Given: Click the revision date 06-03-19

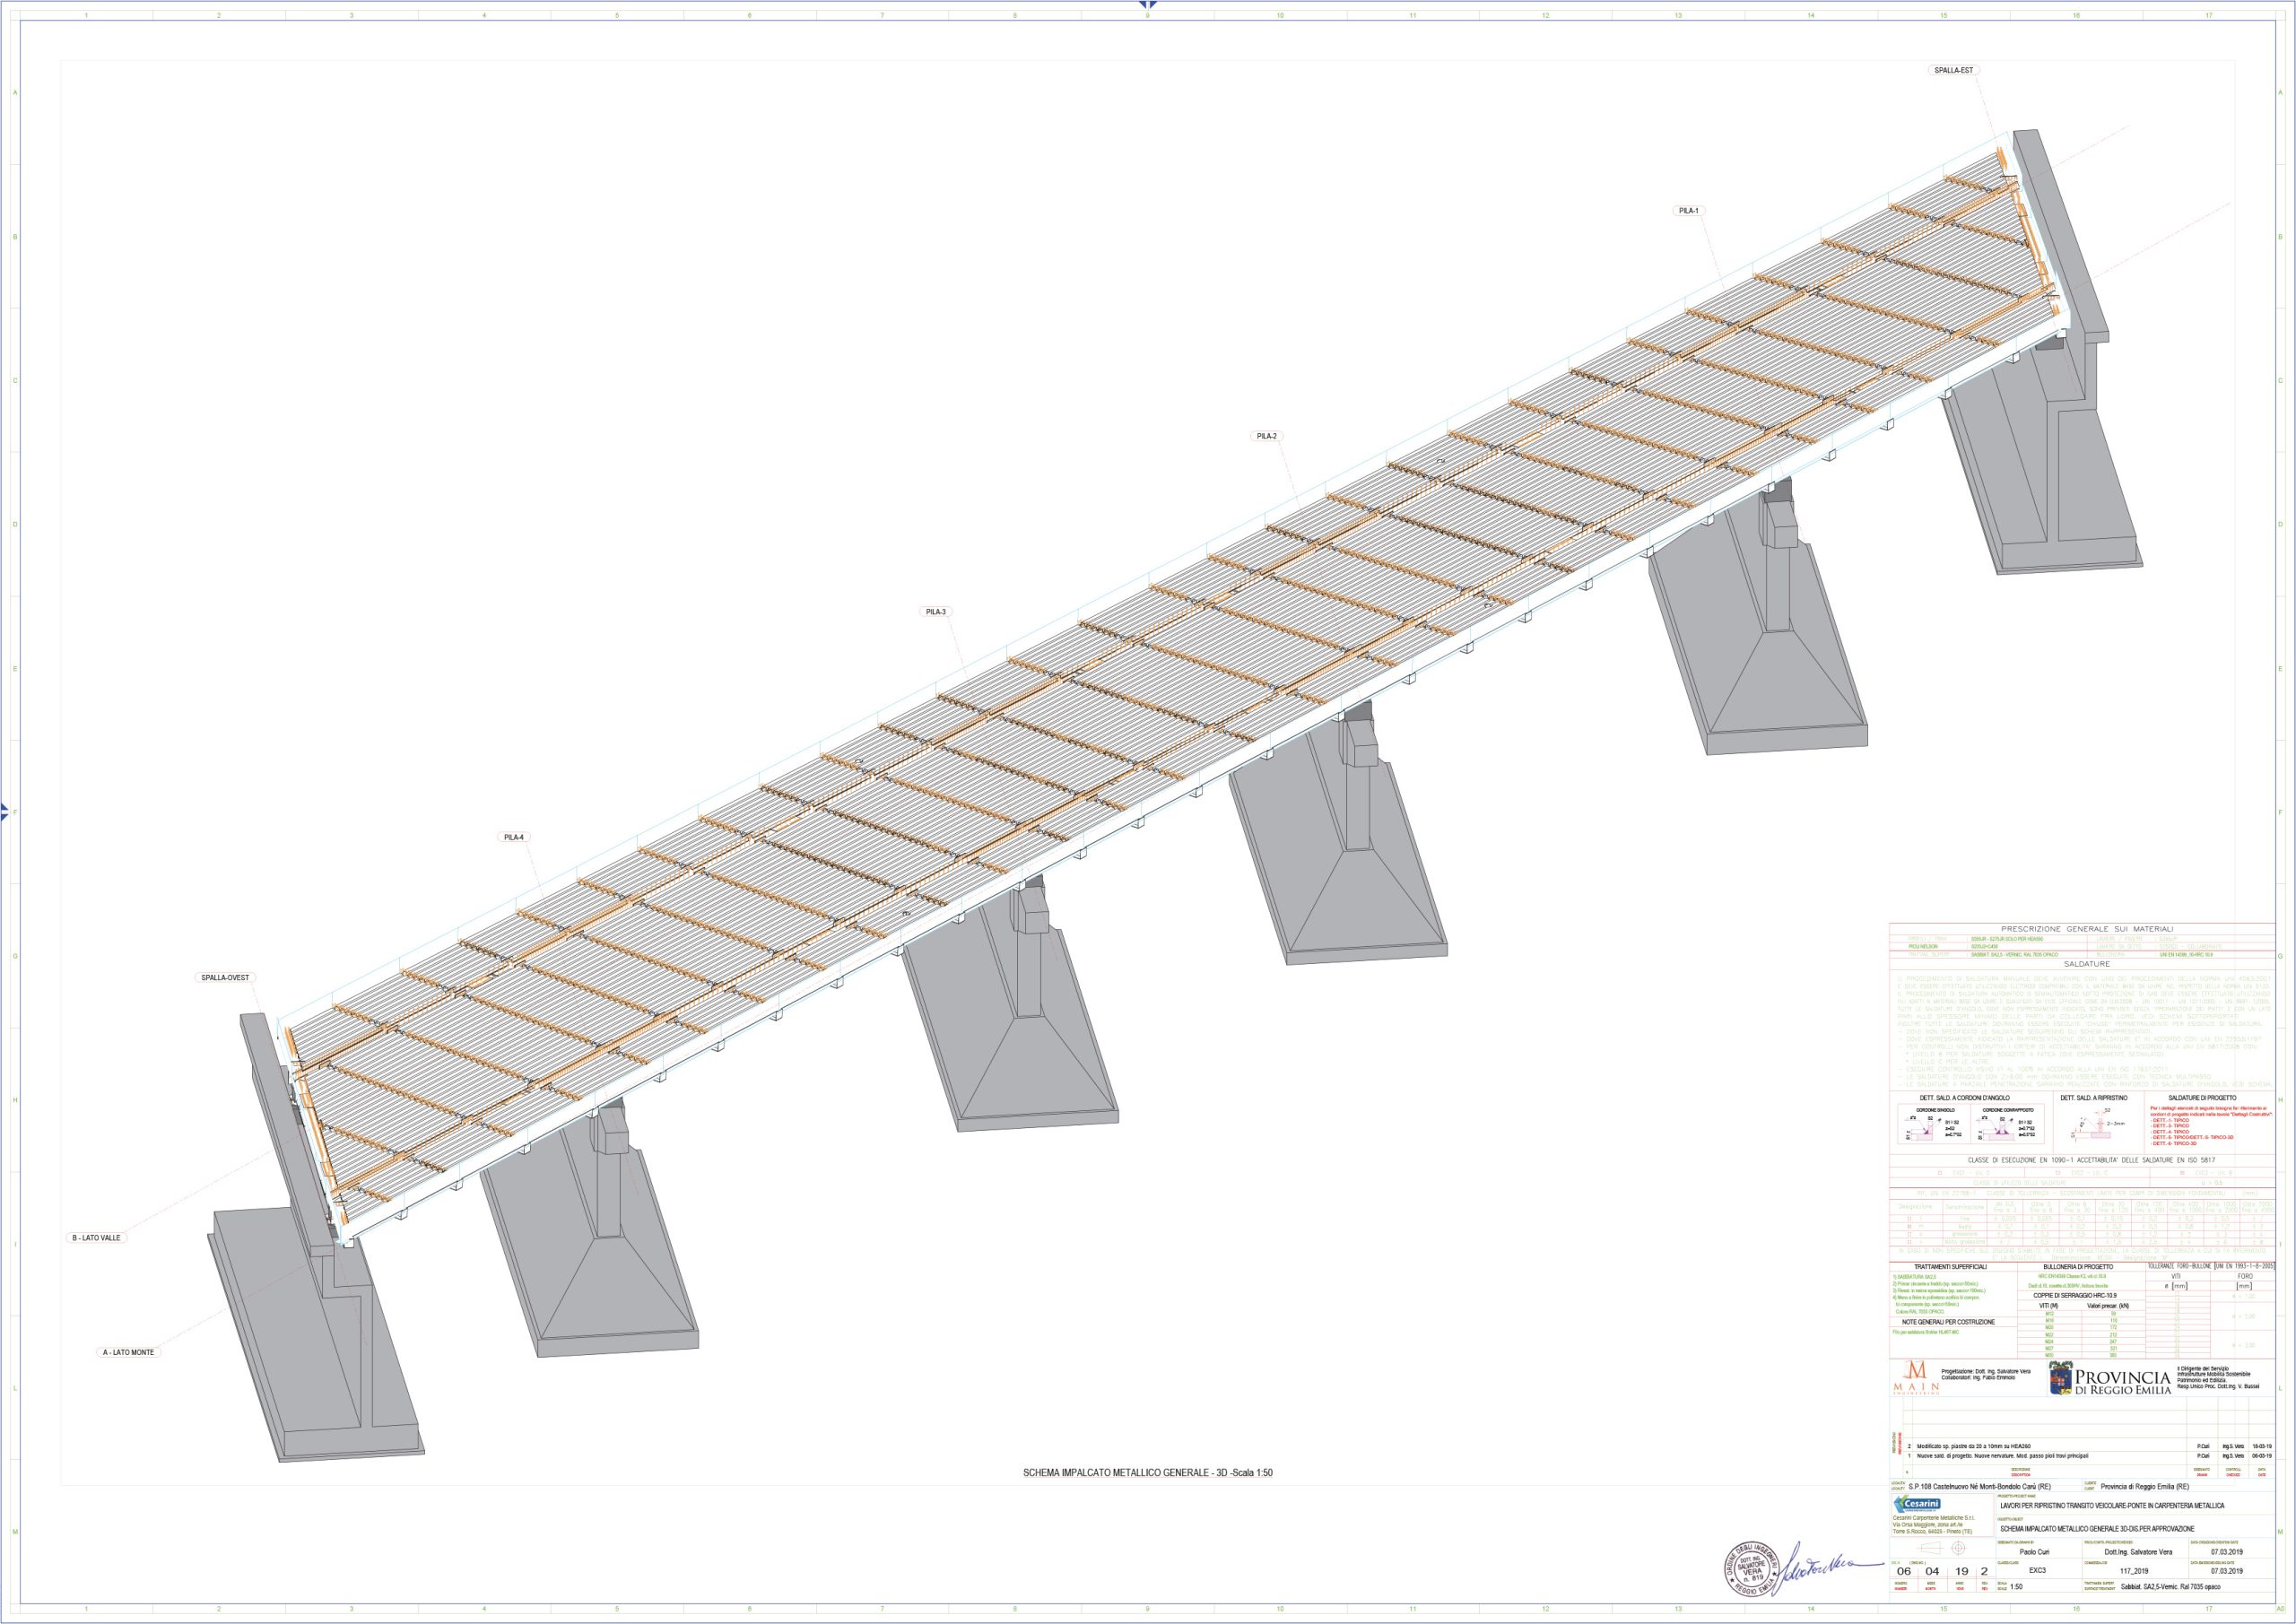Looking at the screenshot, I should [2262, 1457].
